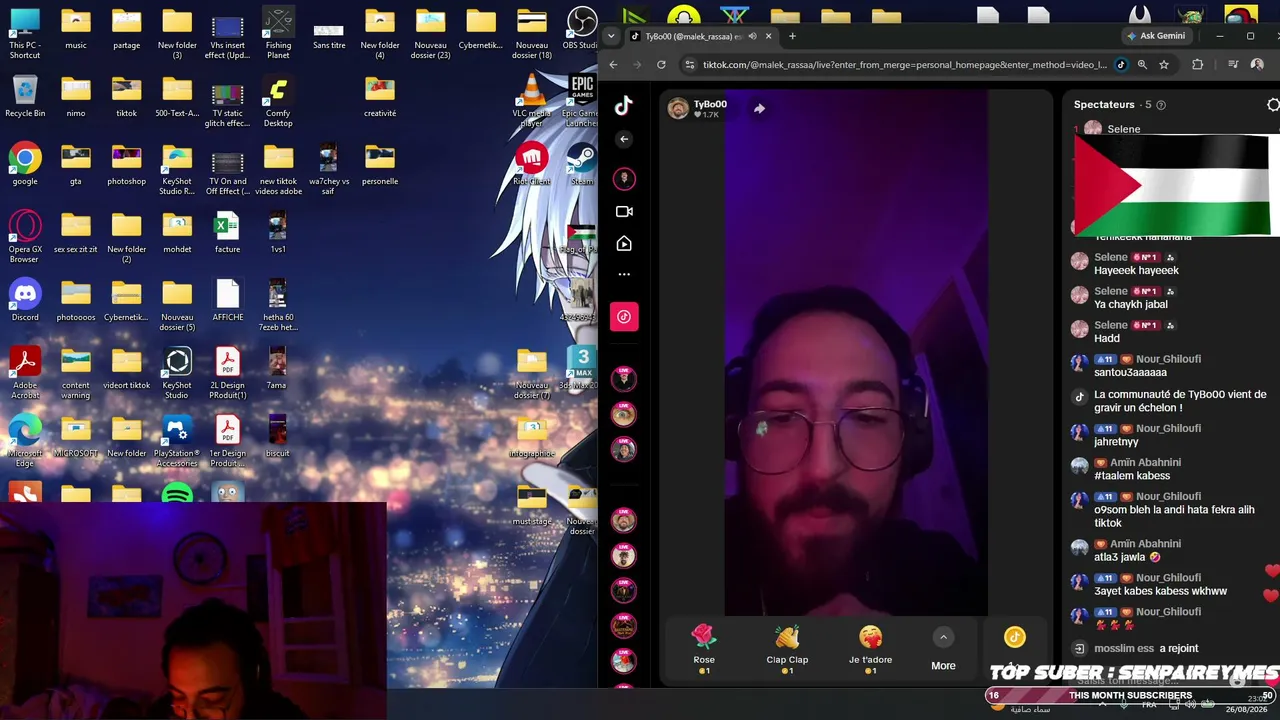1280x720 pixels.
Task: Select the 'gta' desktop folder
Action: pyautogui.click(x=76, y=164)
